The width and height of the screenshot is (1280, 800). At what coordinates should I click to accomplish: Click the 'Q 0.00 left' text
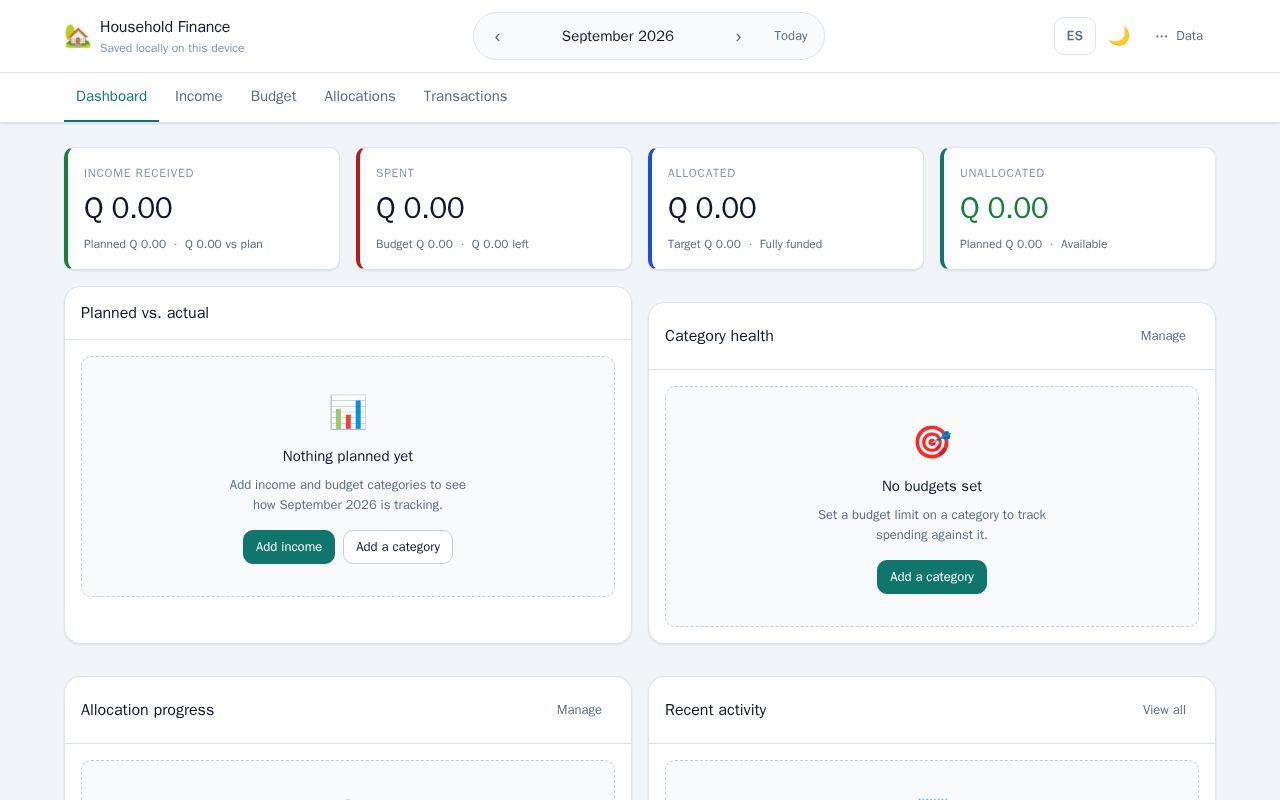pos(500,244)
